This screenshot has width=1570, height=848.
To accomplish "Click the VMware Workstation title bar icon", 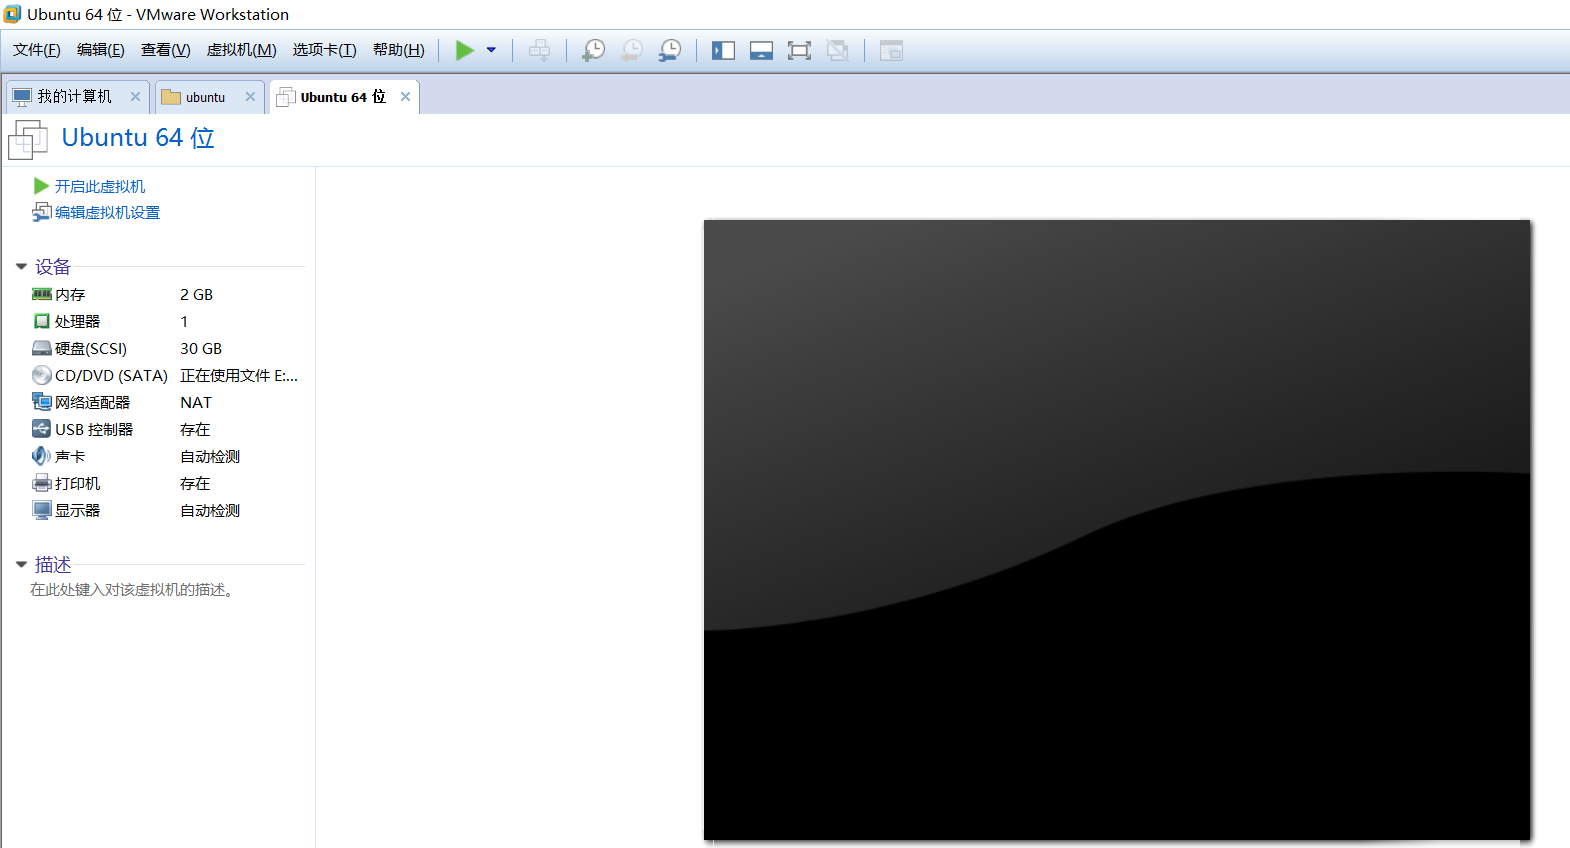I will pos(12,14).
